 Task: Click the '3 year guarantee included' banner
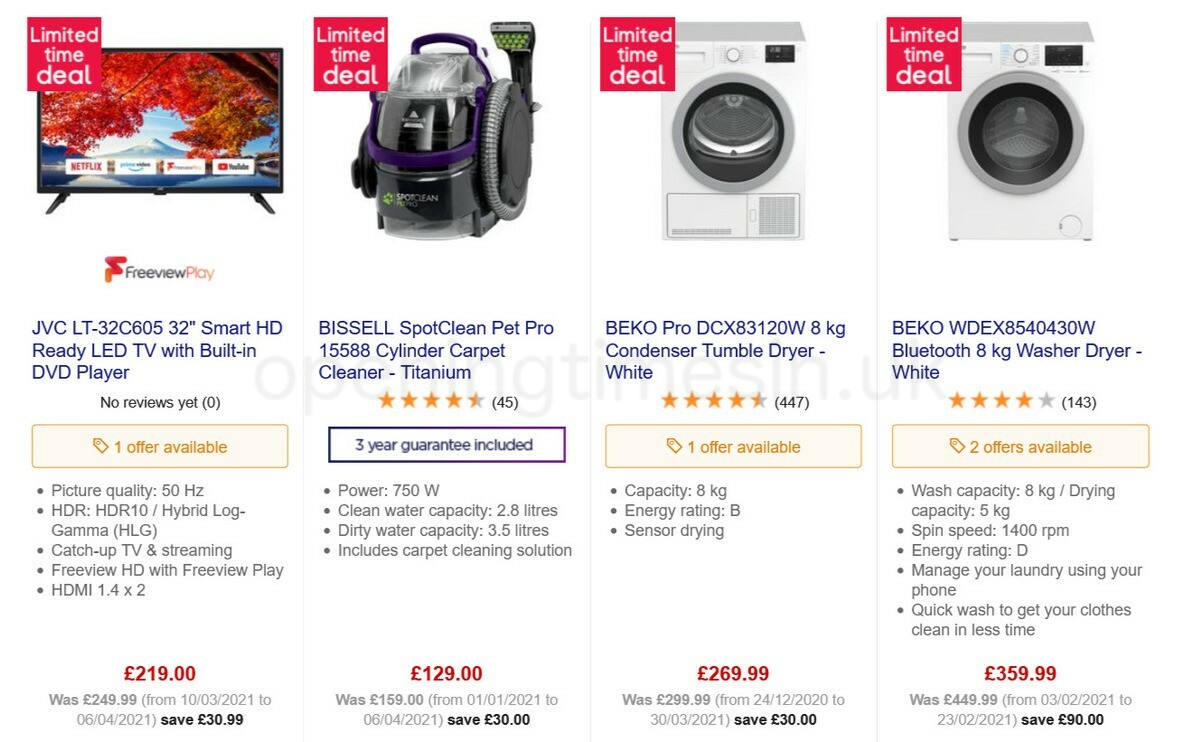coord(446,444)
